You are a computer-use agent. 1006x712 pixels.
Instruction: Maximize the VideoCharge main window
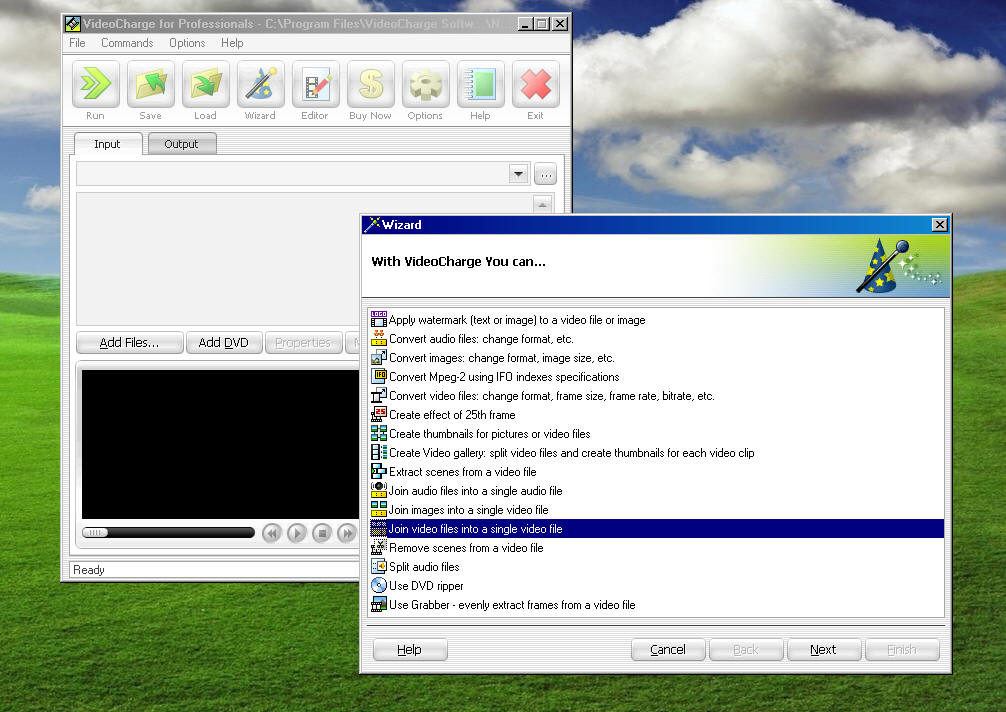(x=542, y=24)
